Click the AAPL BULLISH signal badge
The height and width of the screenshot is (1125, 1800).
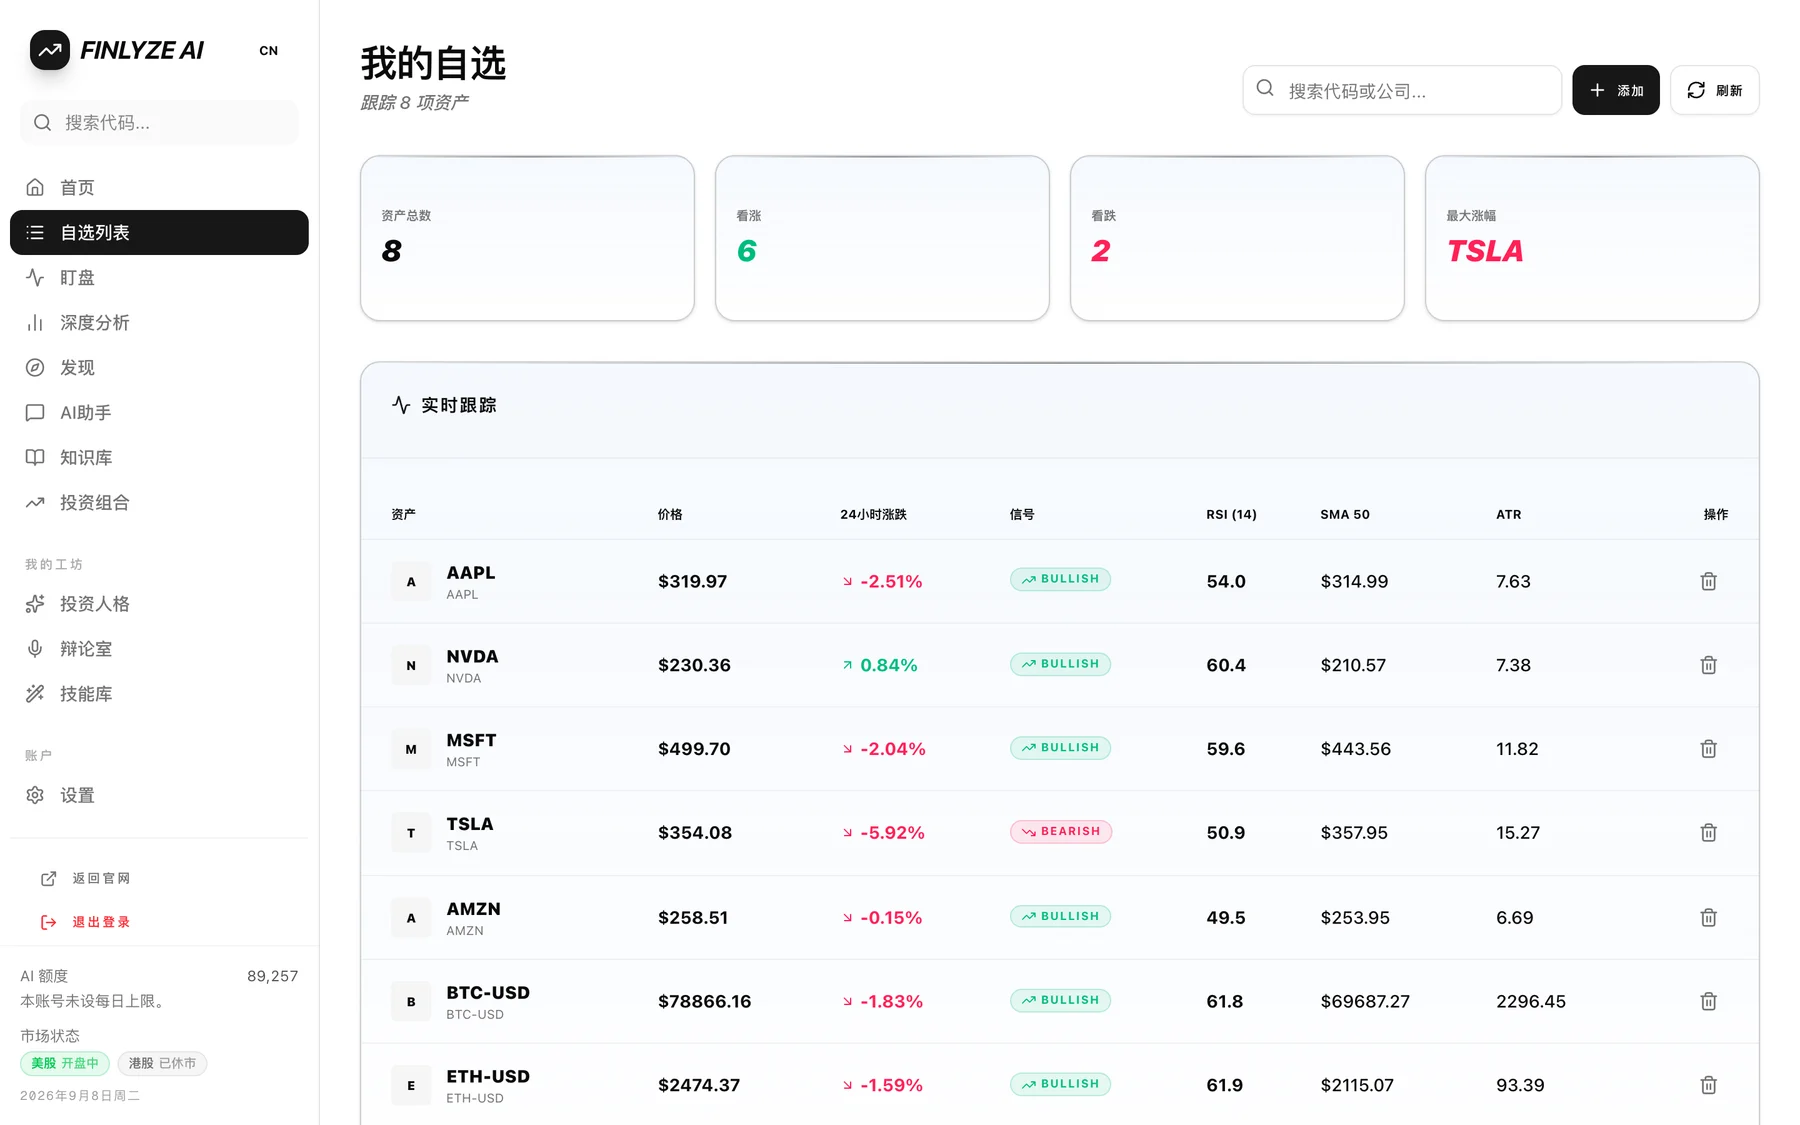1060,579
